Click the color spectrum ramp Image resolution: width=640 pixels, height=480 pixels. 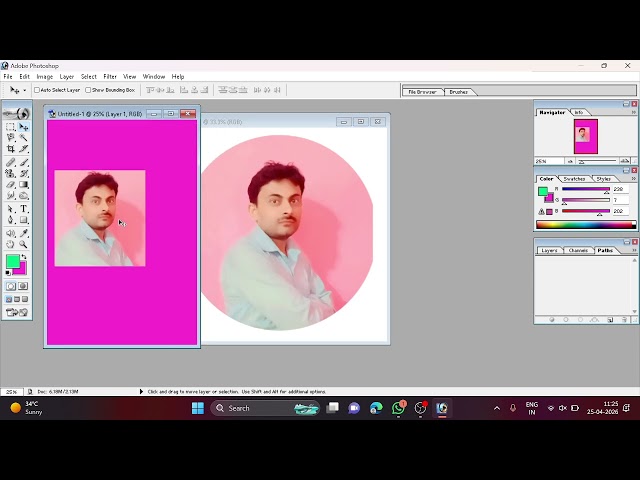[586, 224]
